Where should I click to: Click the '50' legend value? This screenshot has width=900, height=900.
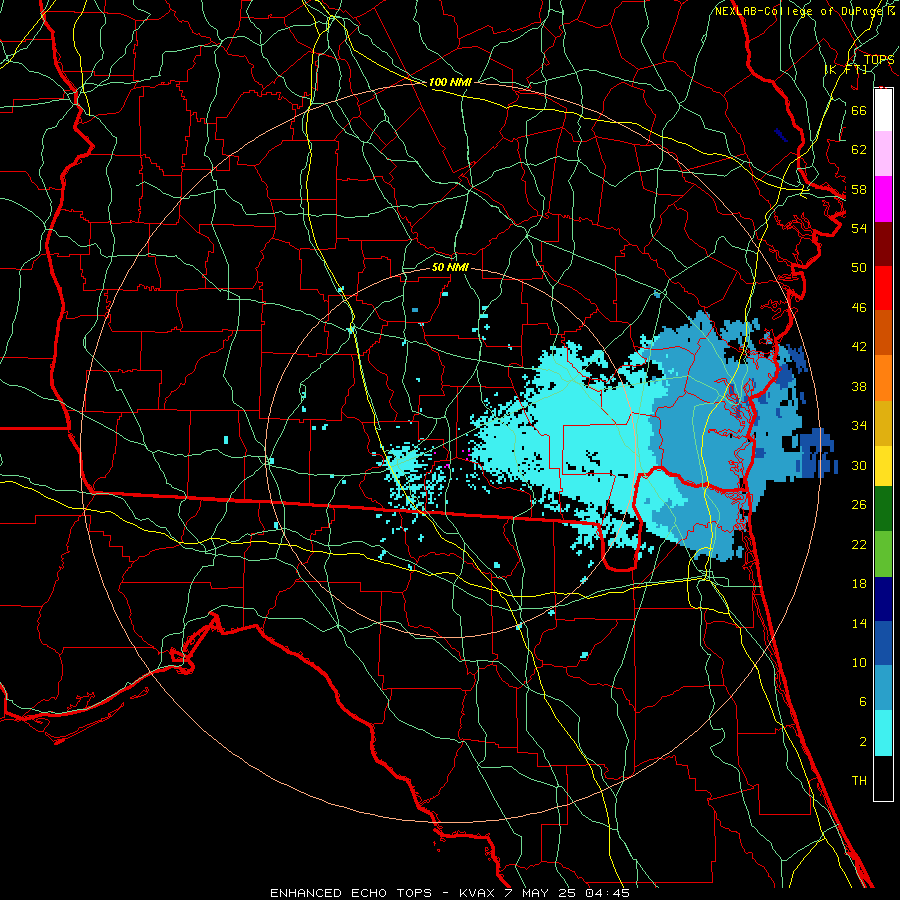pos(859,268)
